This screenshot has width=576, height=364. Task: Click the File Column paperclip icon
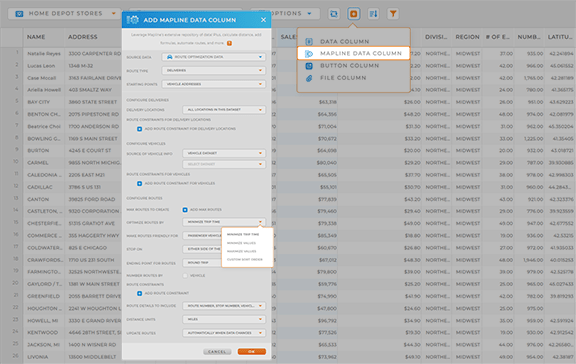click(x=309, y=78)
